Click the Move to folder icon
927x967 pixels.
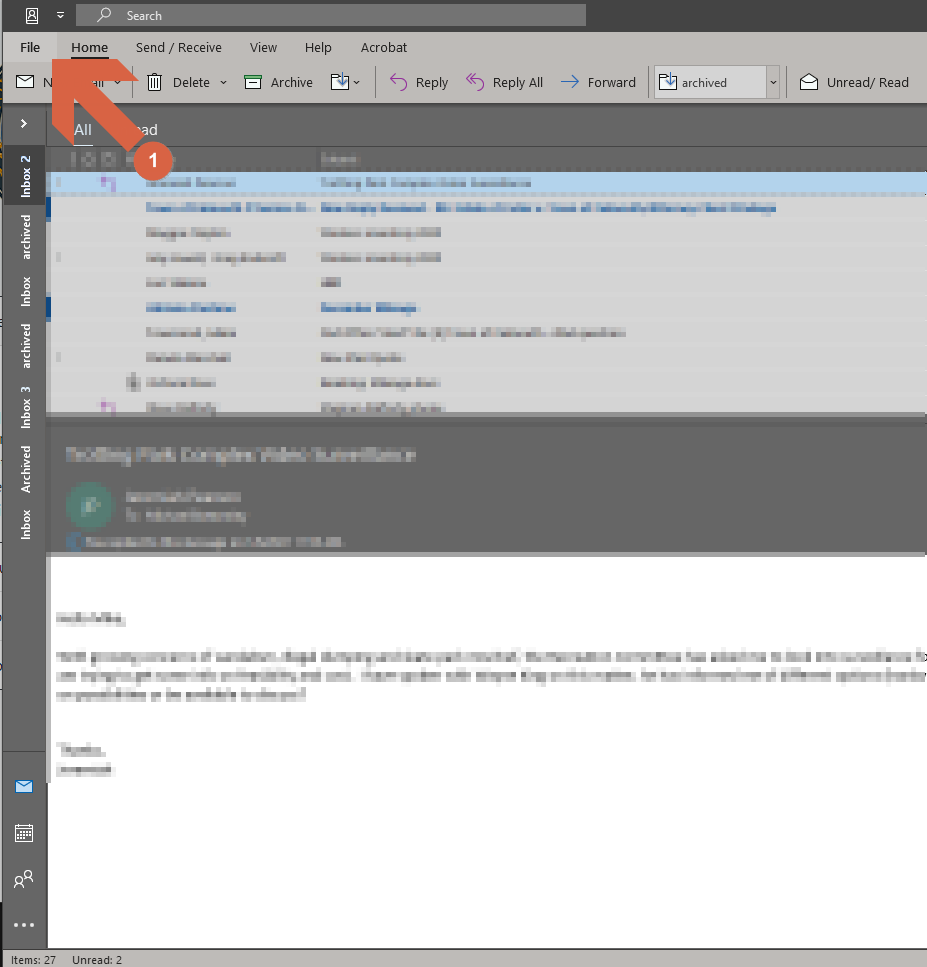340,81
